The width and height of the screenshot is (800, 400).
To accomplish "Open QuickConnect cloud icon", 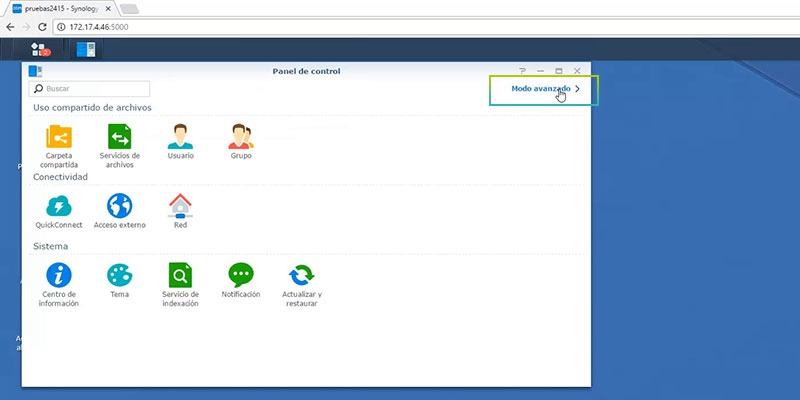I will pyautogui.click(x=59, y=206).
